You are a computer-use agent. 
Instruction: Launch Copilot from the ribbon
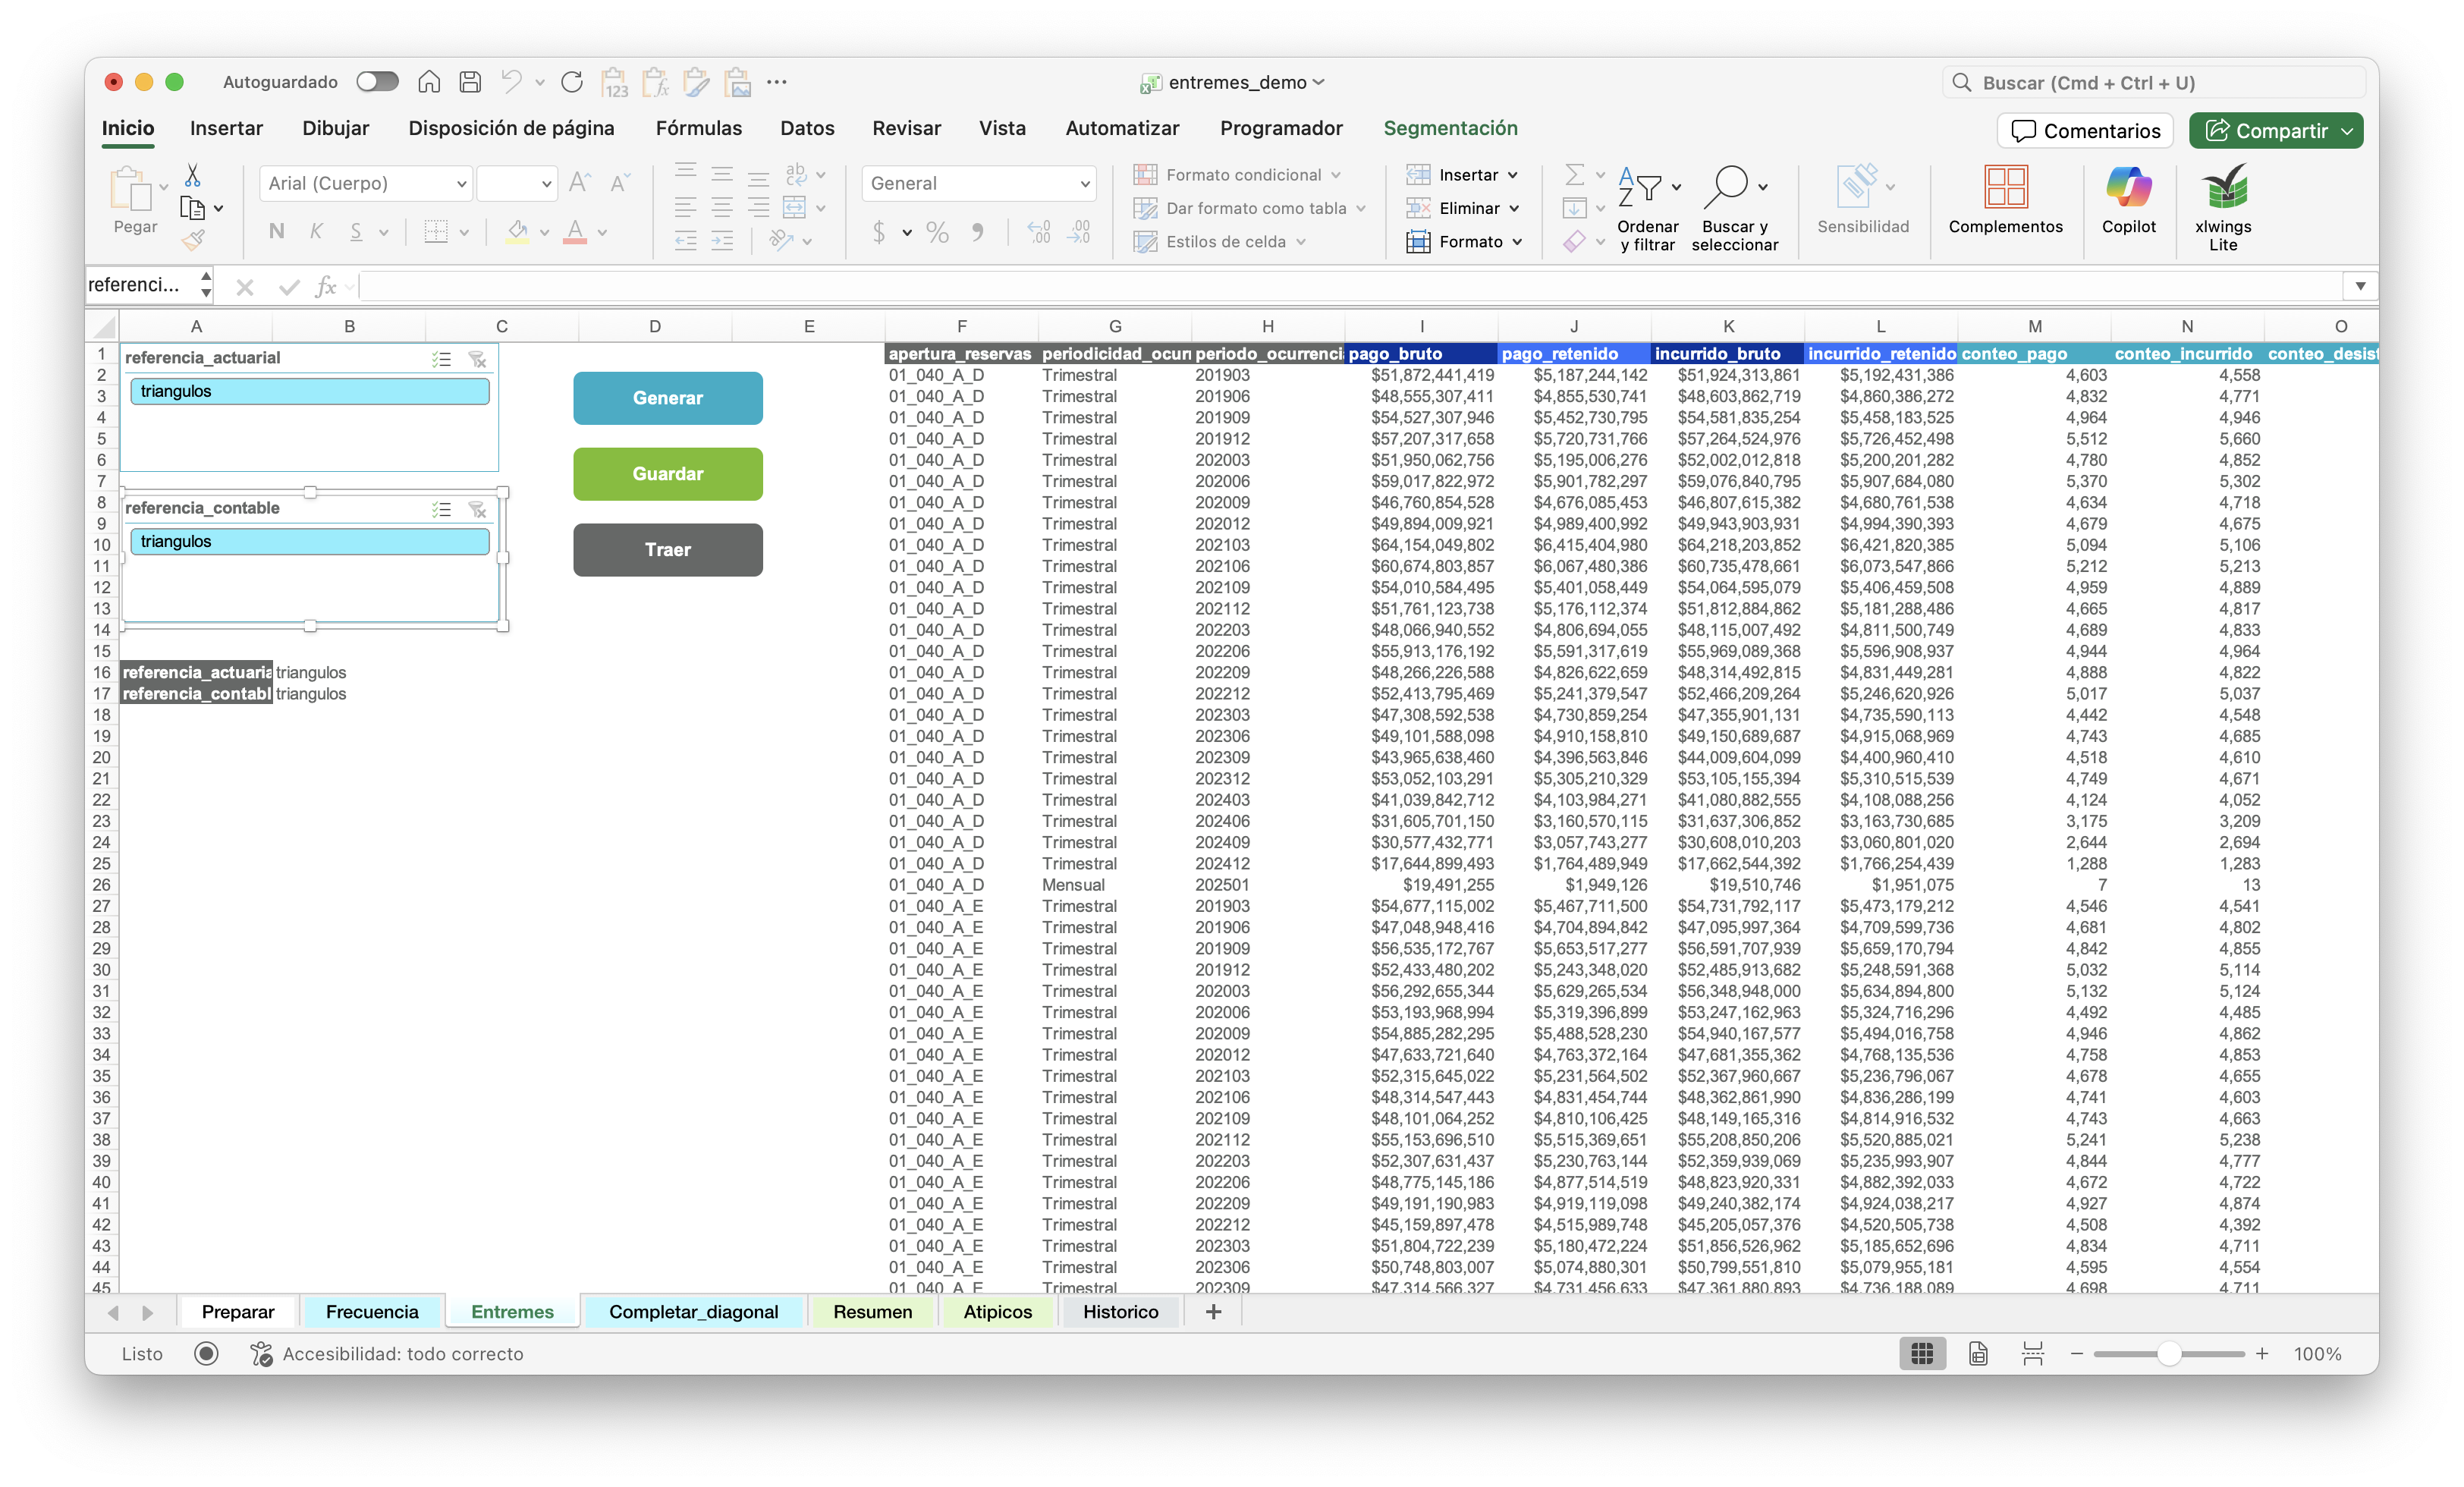(x=2128, y=187)
